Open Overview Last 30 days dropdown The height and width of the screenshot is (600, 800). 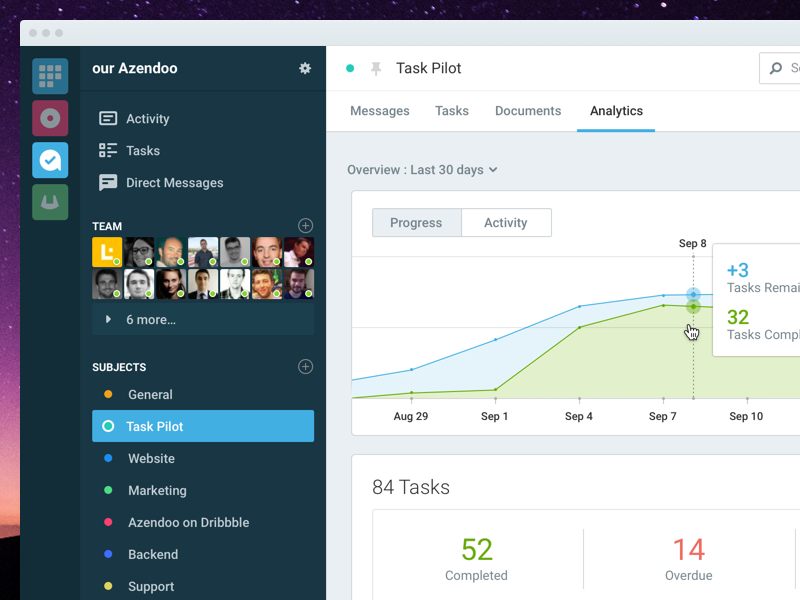(422, 170)
